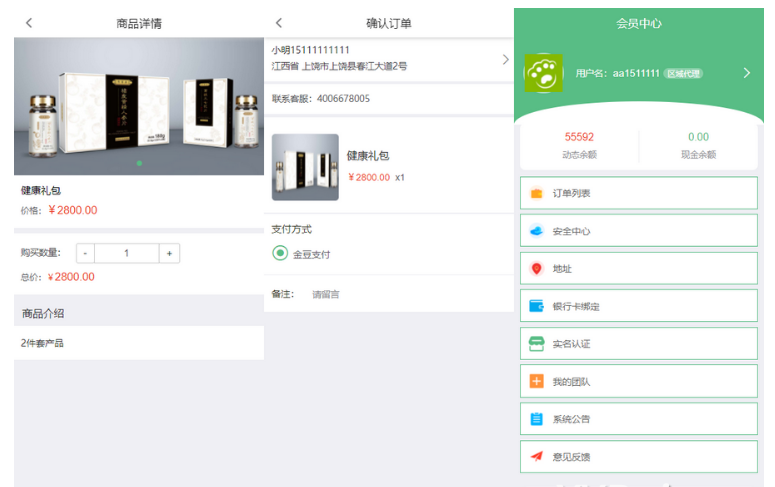Viewport: 775px width, 487px height.
Task: Select the 金豆支付 radio button
Action: tap(280, 253)
